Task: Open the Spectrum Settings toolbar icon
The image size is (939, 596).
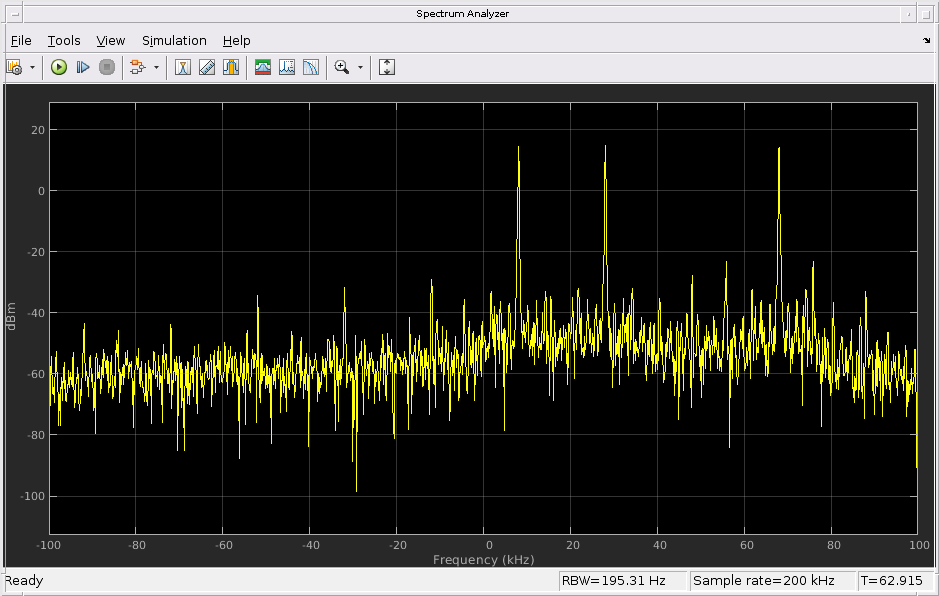Action: tap(14, 67)
